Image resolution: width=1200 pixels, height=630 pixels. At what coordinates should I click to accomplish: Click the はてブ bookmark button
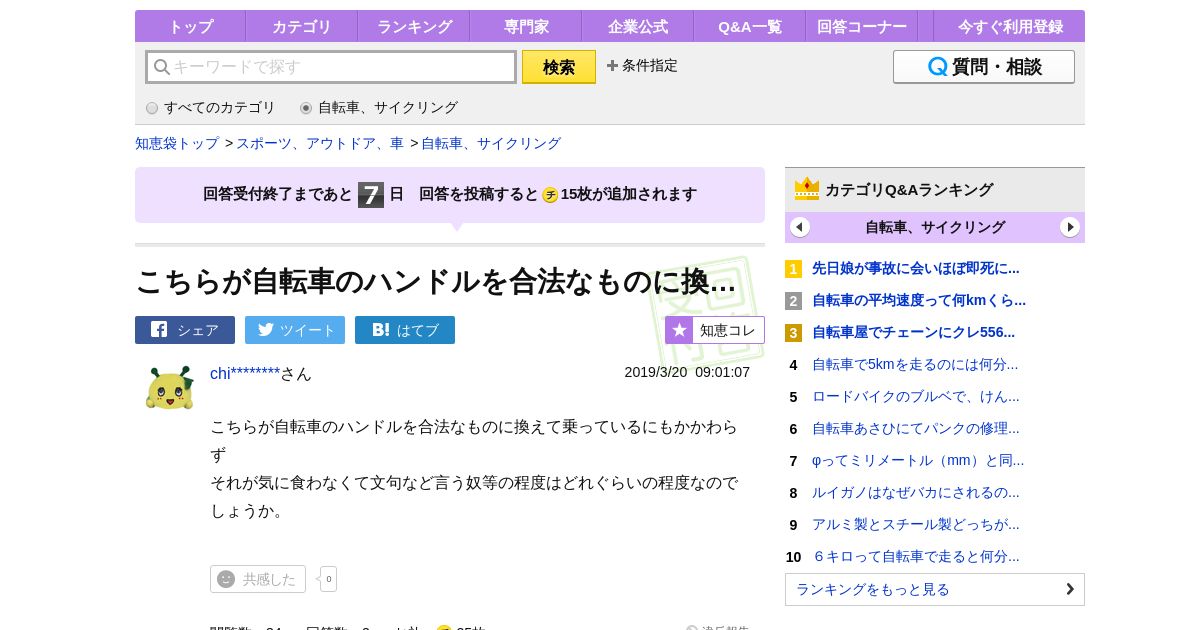click(x=405, y=330)
